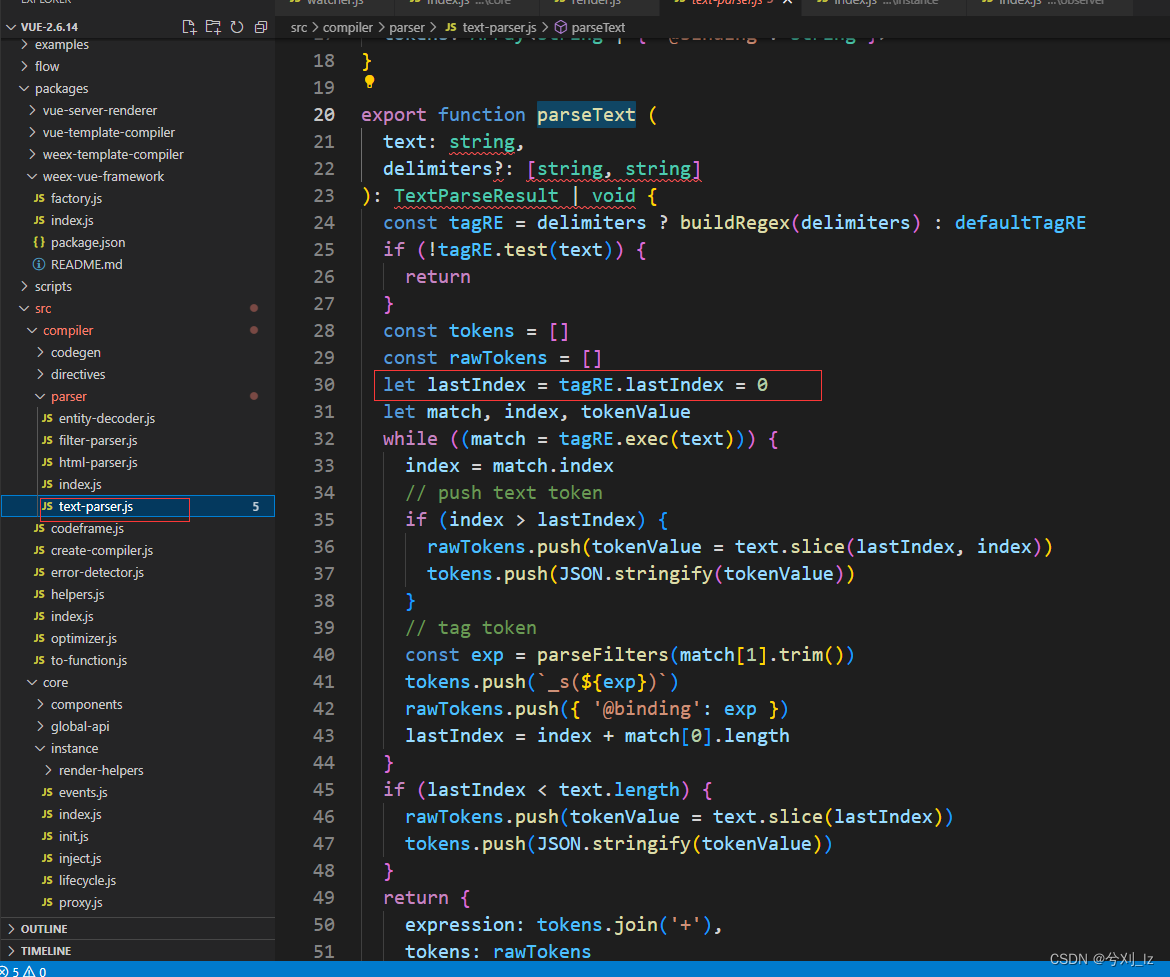
Task: Open helpers.js file
Action: coord(78,595)
